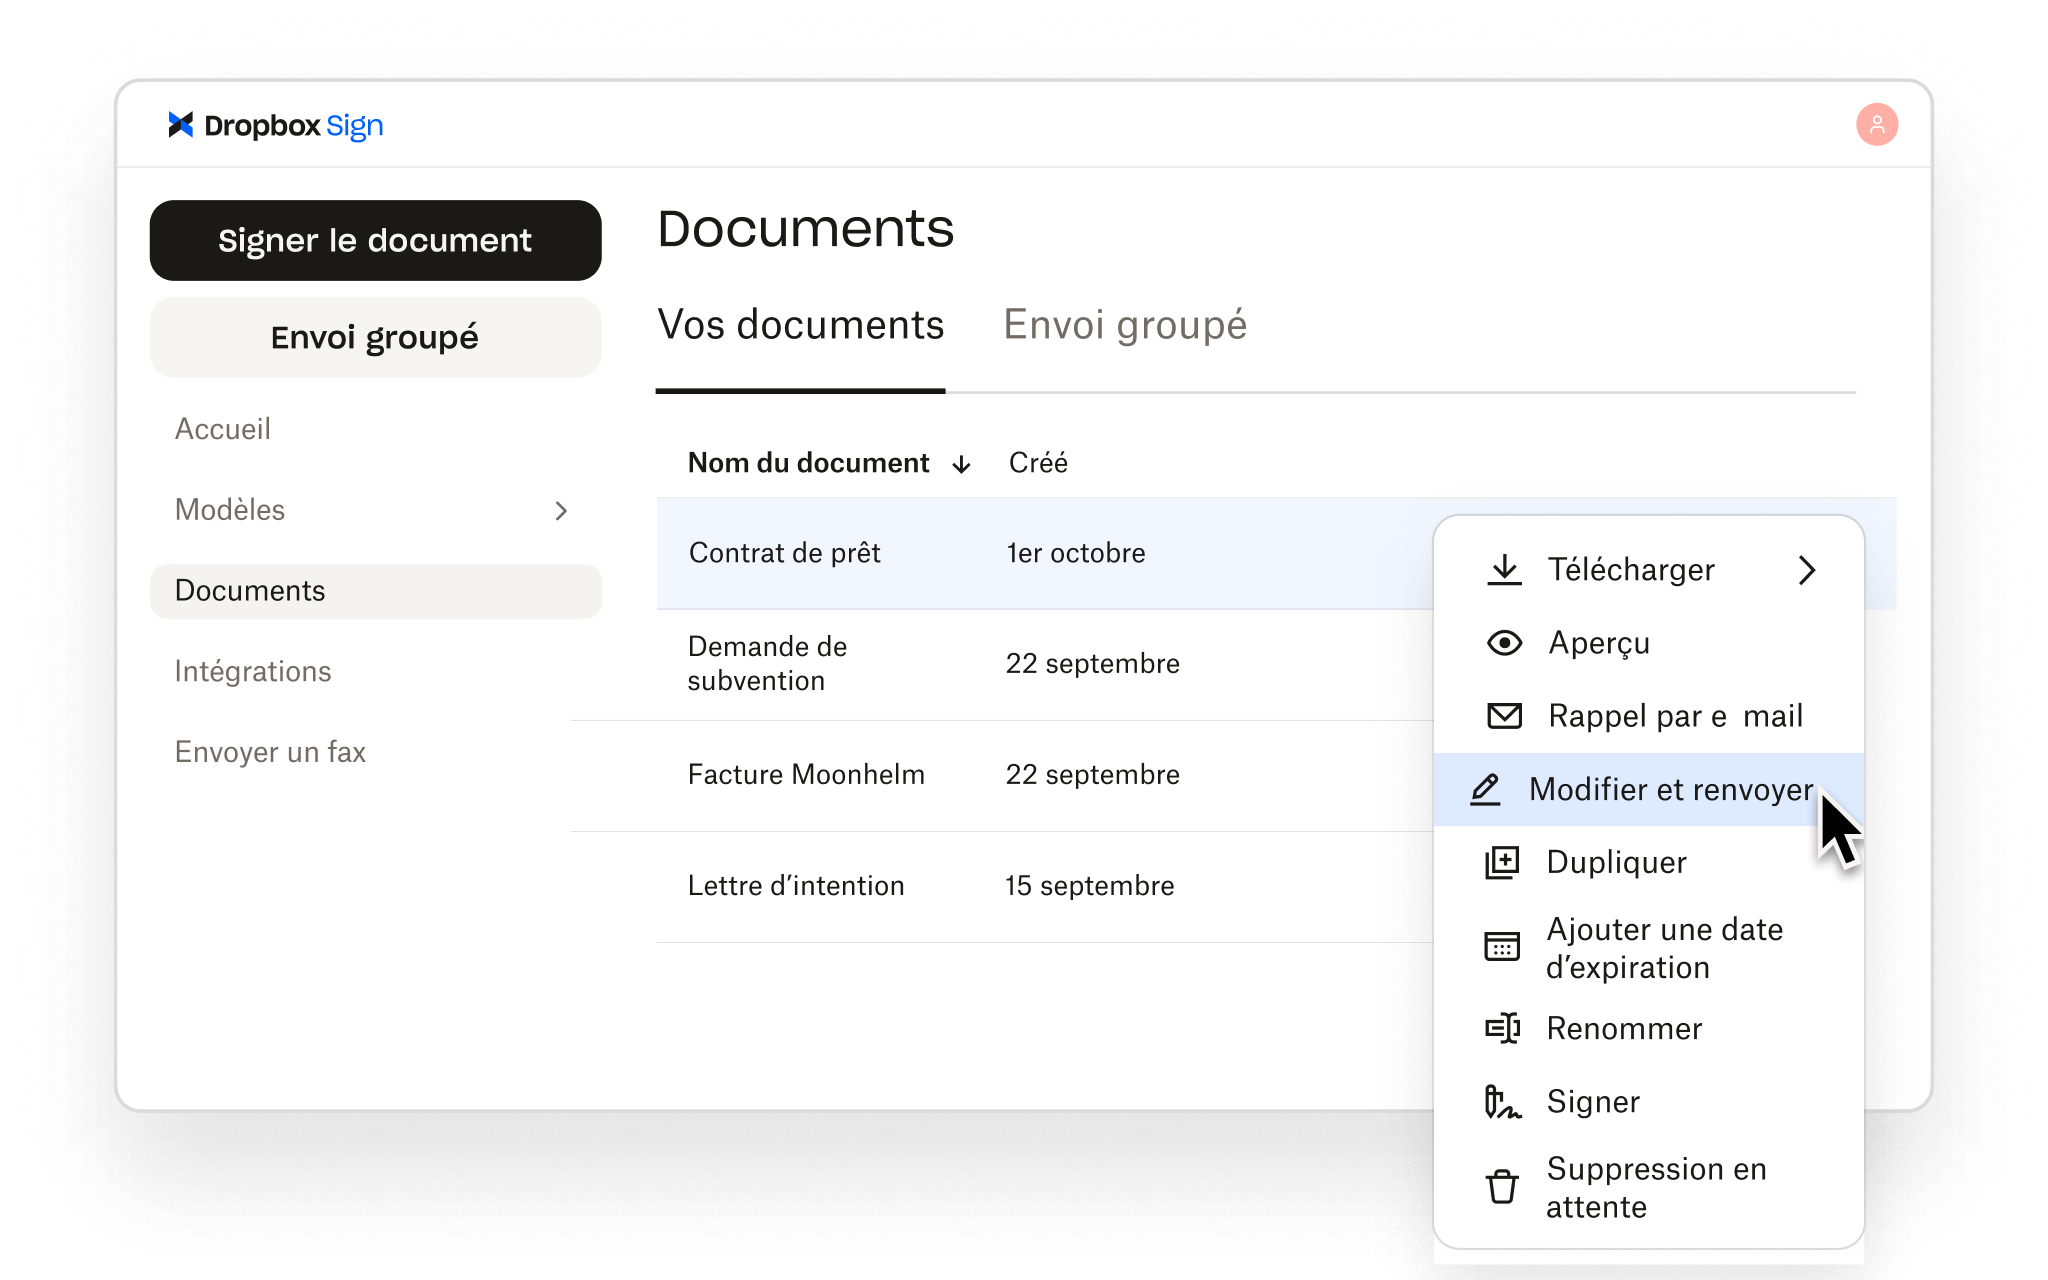2048x1280 pixels.
Task: Click the calendar icon for expiration date
Action: point(1502,946)
